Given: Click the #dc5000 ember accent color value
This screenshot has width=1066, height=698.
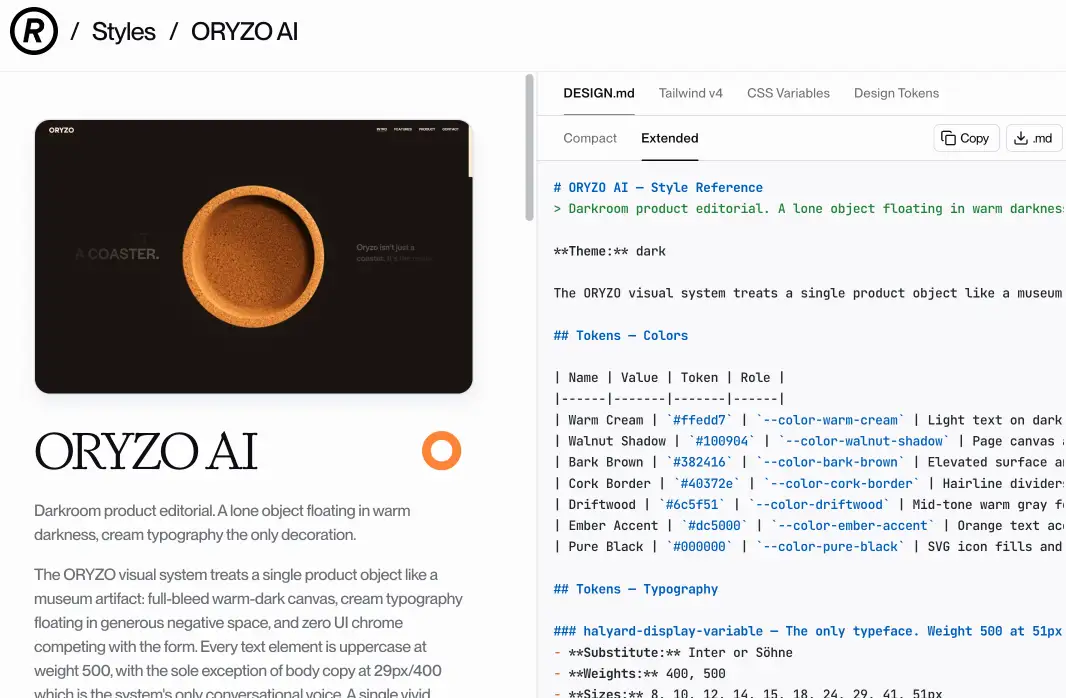Looking at the screenshot, I should click(x=713, y=525).
